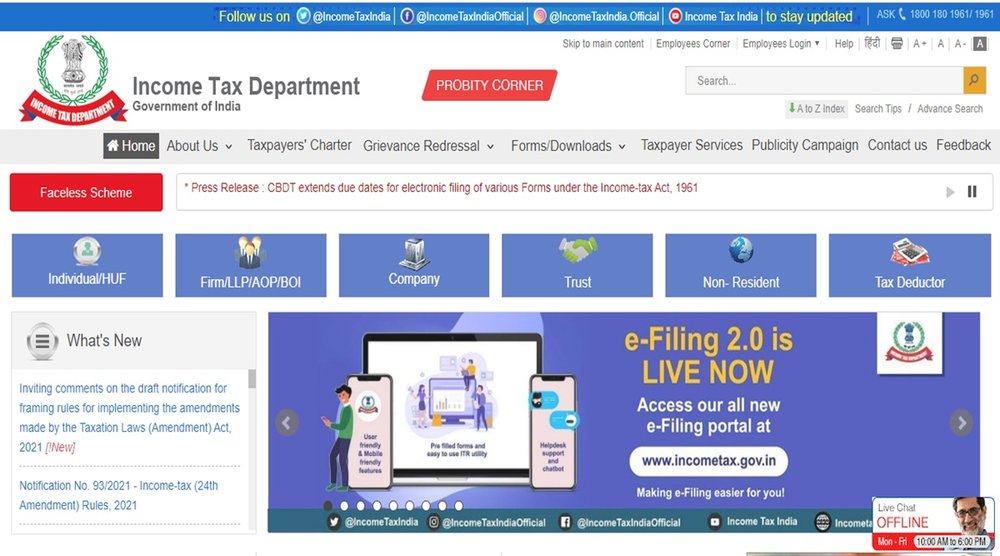Open the Publicity Campaign menu item
The width and height of the screenshot is (1000, 556).
click(x=804, y=145)
